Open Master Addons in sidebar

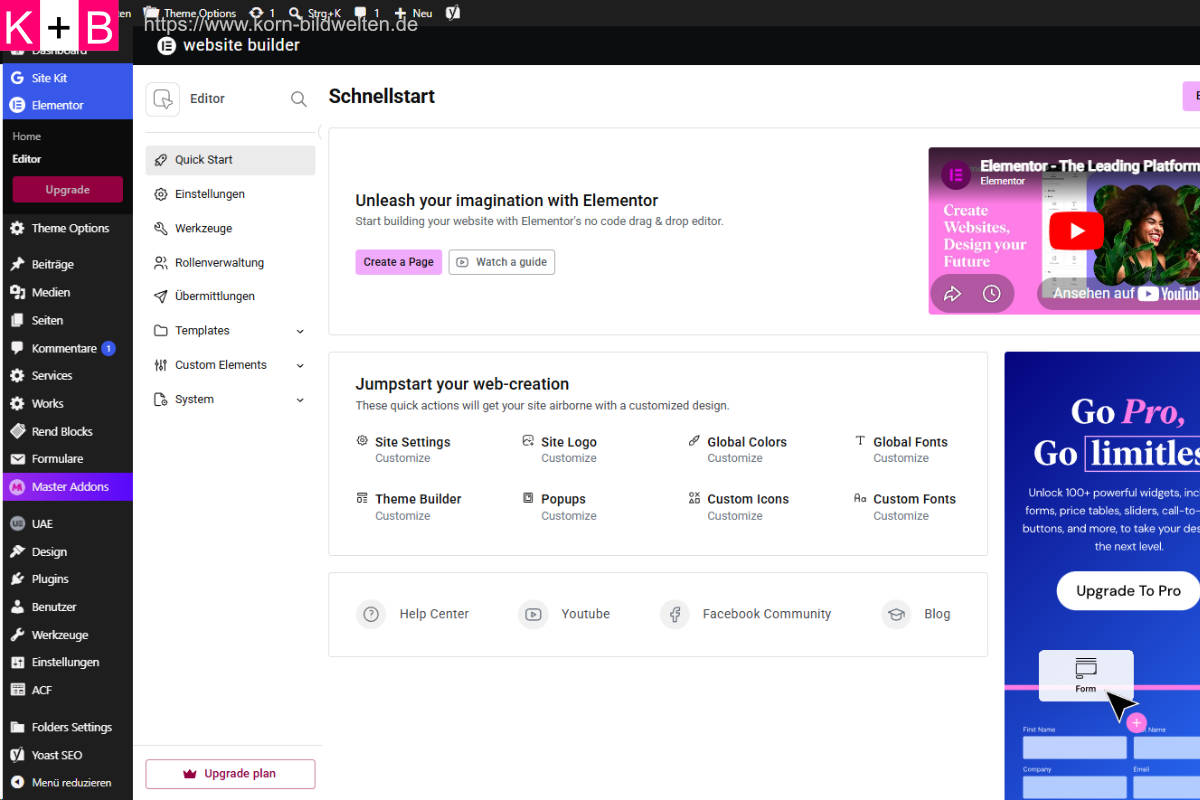[66, 487]
